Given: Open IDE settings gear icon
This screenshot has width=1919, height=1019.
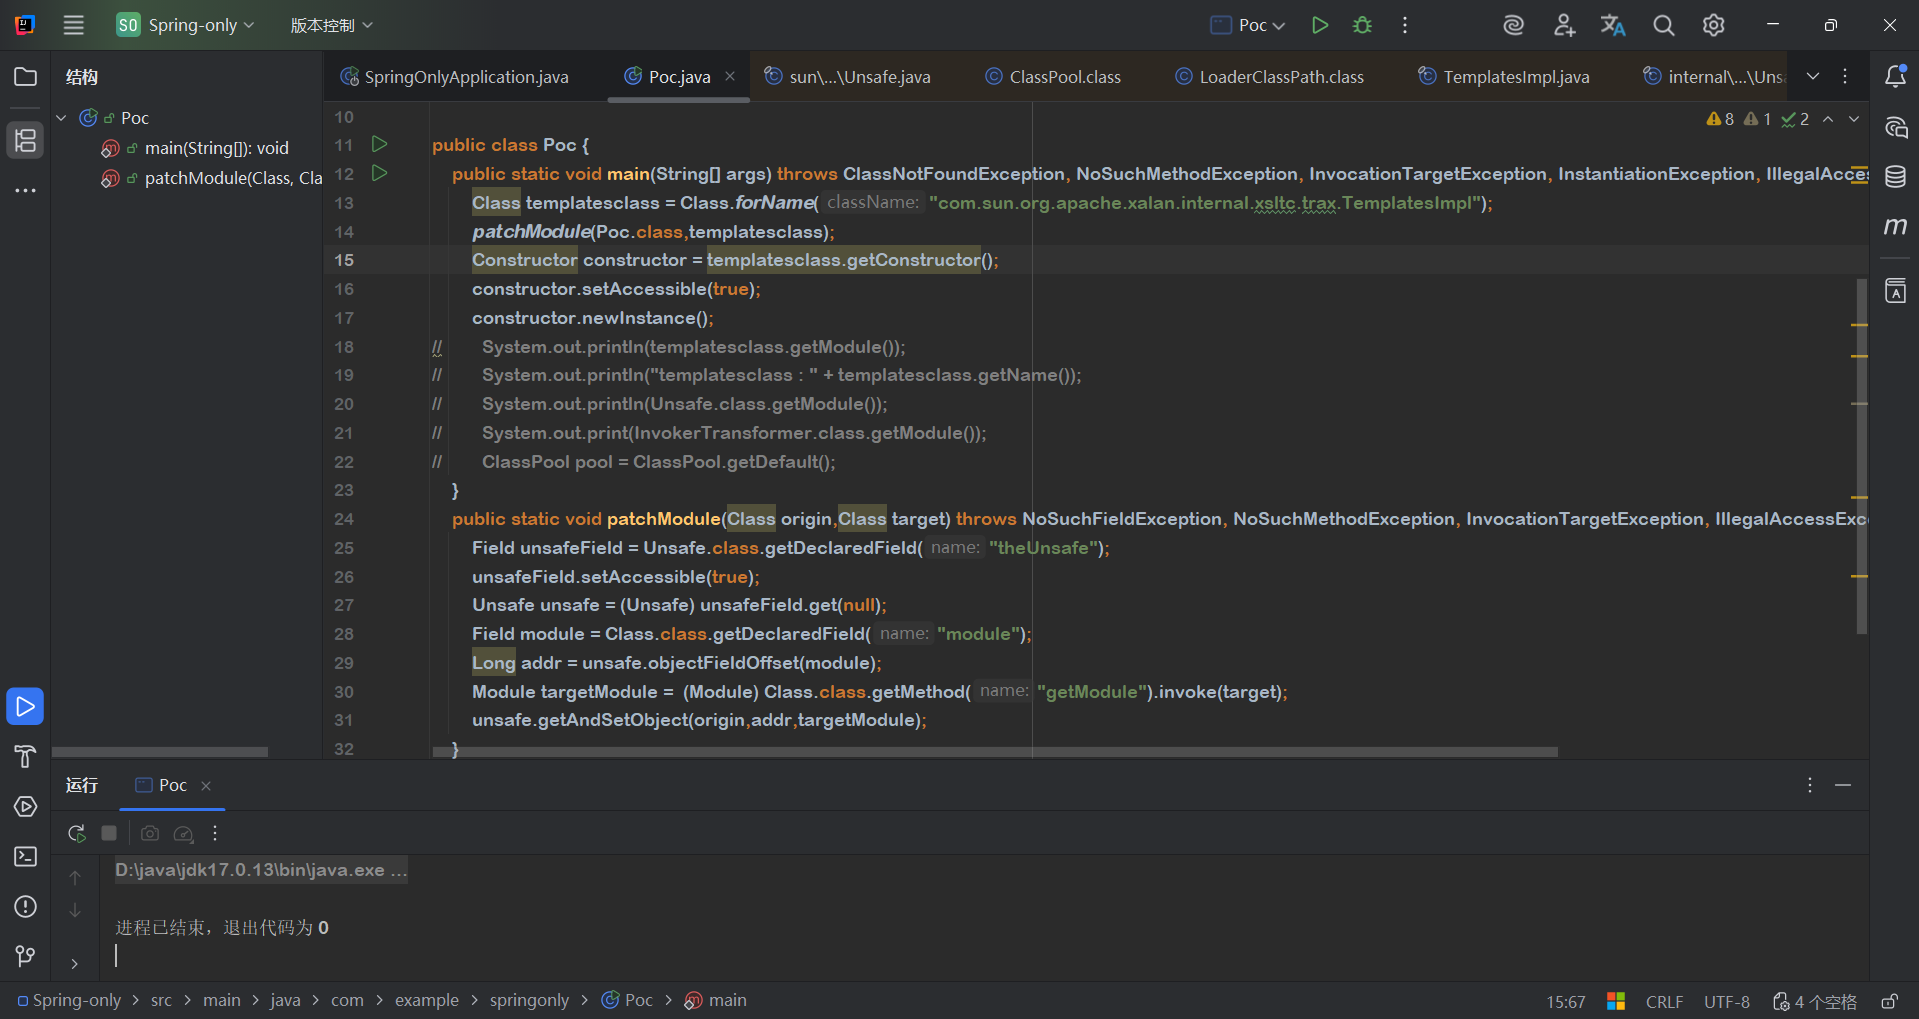Looking at the screenshot, I should 1714,25.
